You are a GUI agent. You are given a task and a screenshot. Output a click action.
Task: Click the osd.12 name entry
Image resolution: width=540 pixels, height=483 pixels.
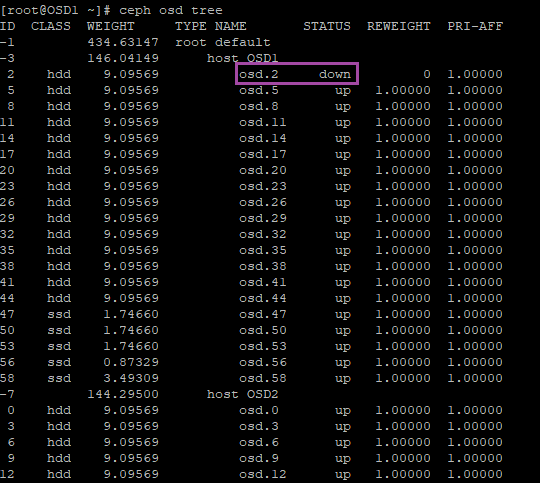click(x=263, y=474)
